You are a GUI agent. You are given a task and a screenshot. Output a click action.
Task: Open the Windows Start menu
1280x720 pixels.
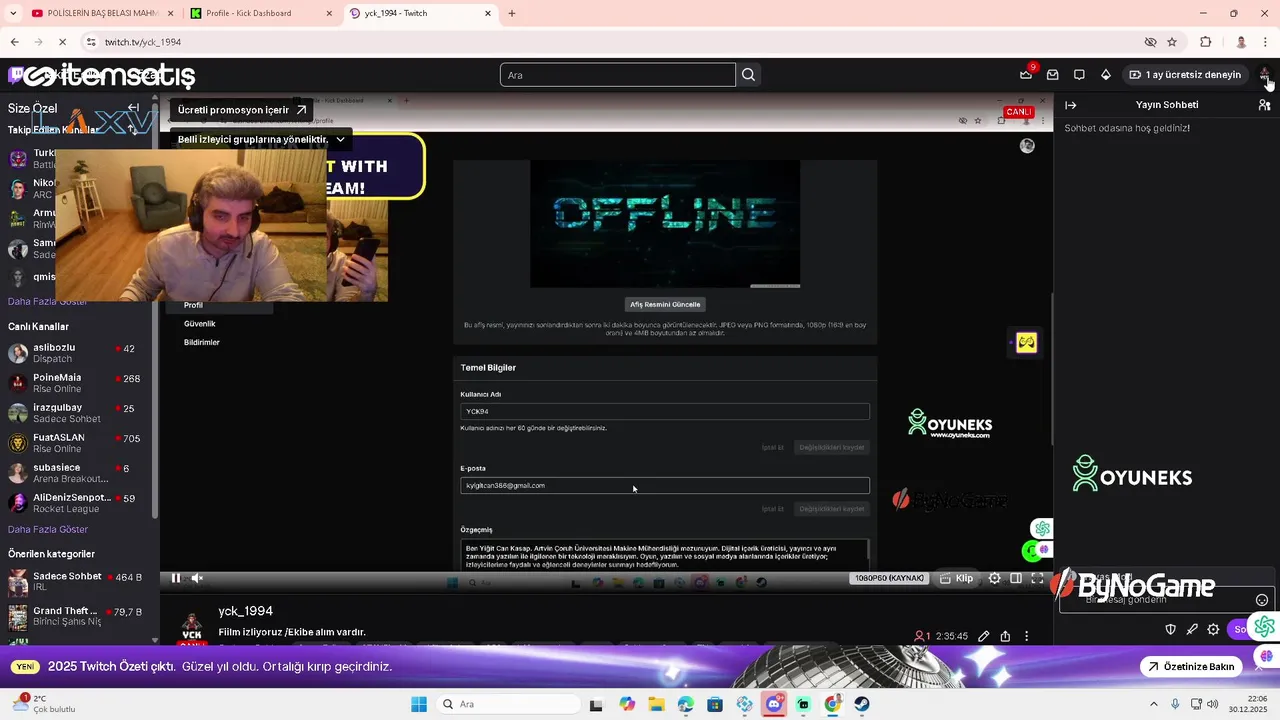419,704
